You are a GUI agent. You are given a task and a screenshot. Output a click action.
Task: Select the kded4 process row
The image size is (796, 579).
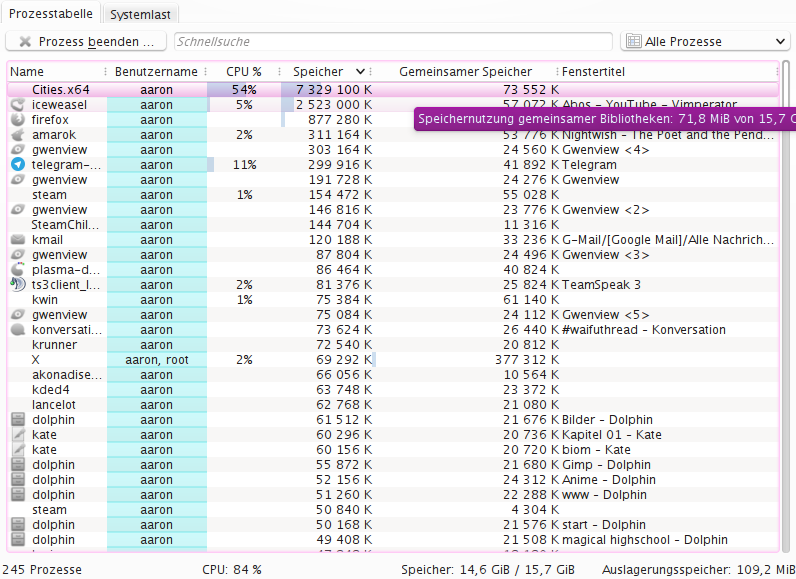pos(393,390)
